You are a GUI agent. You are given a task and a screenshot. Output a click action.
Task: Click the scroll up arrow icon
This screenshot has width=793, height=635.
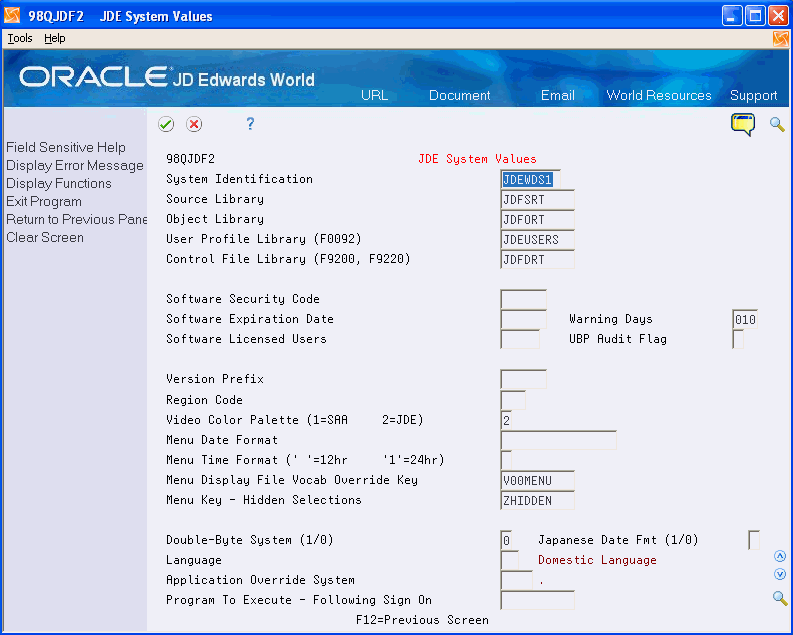pyautogui.click(x=780, y=556)
